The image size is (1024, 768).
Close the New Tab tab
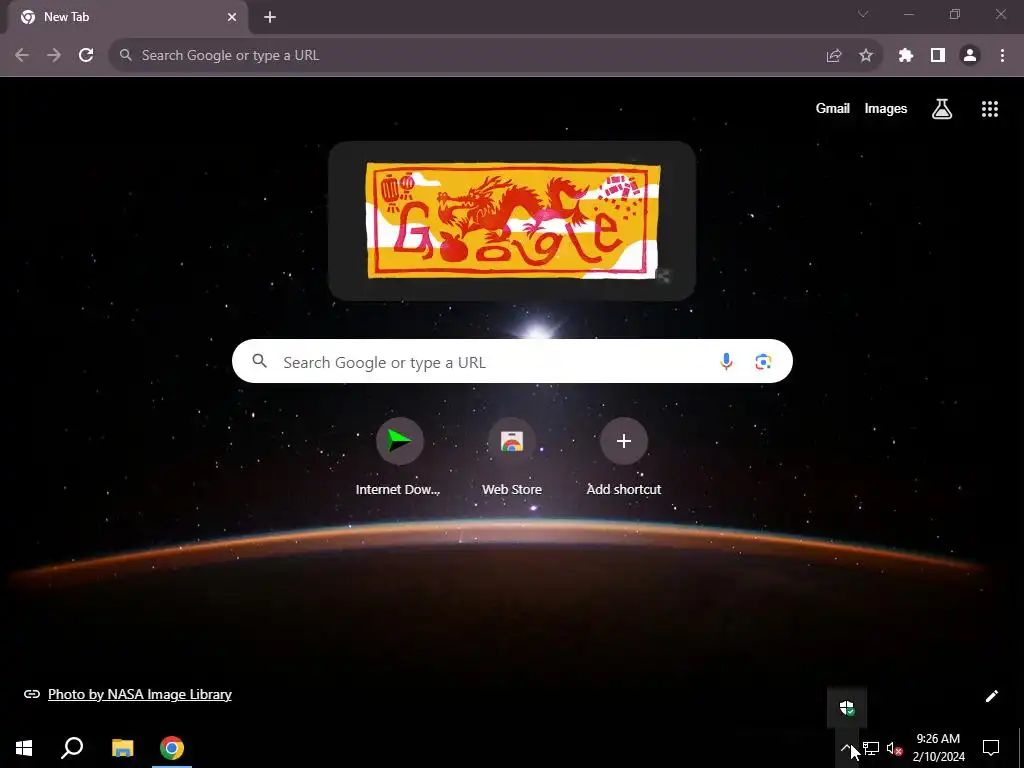pyautogui.click(x=232, y=17)
